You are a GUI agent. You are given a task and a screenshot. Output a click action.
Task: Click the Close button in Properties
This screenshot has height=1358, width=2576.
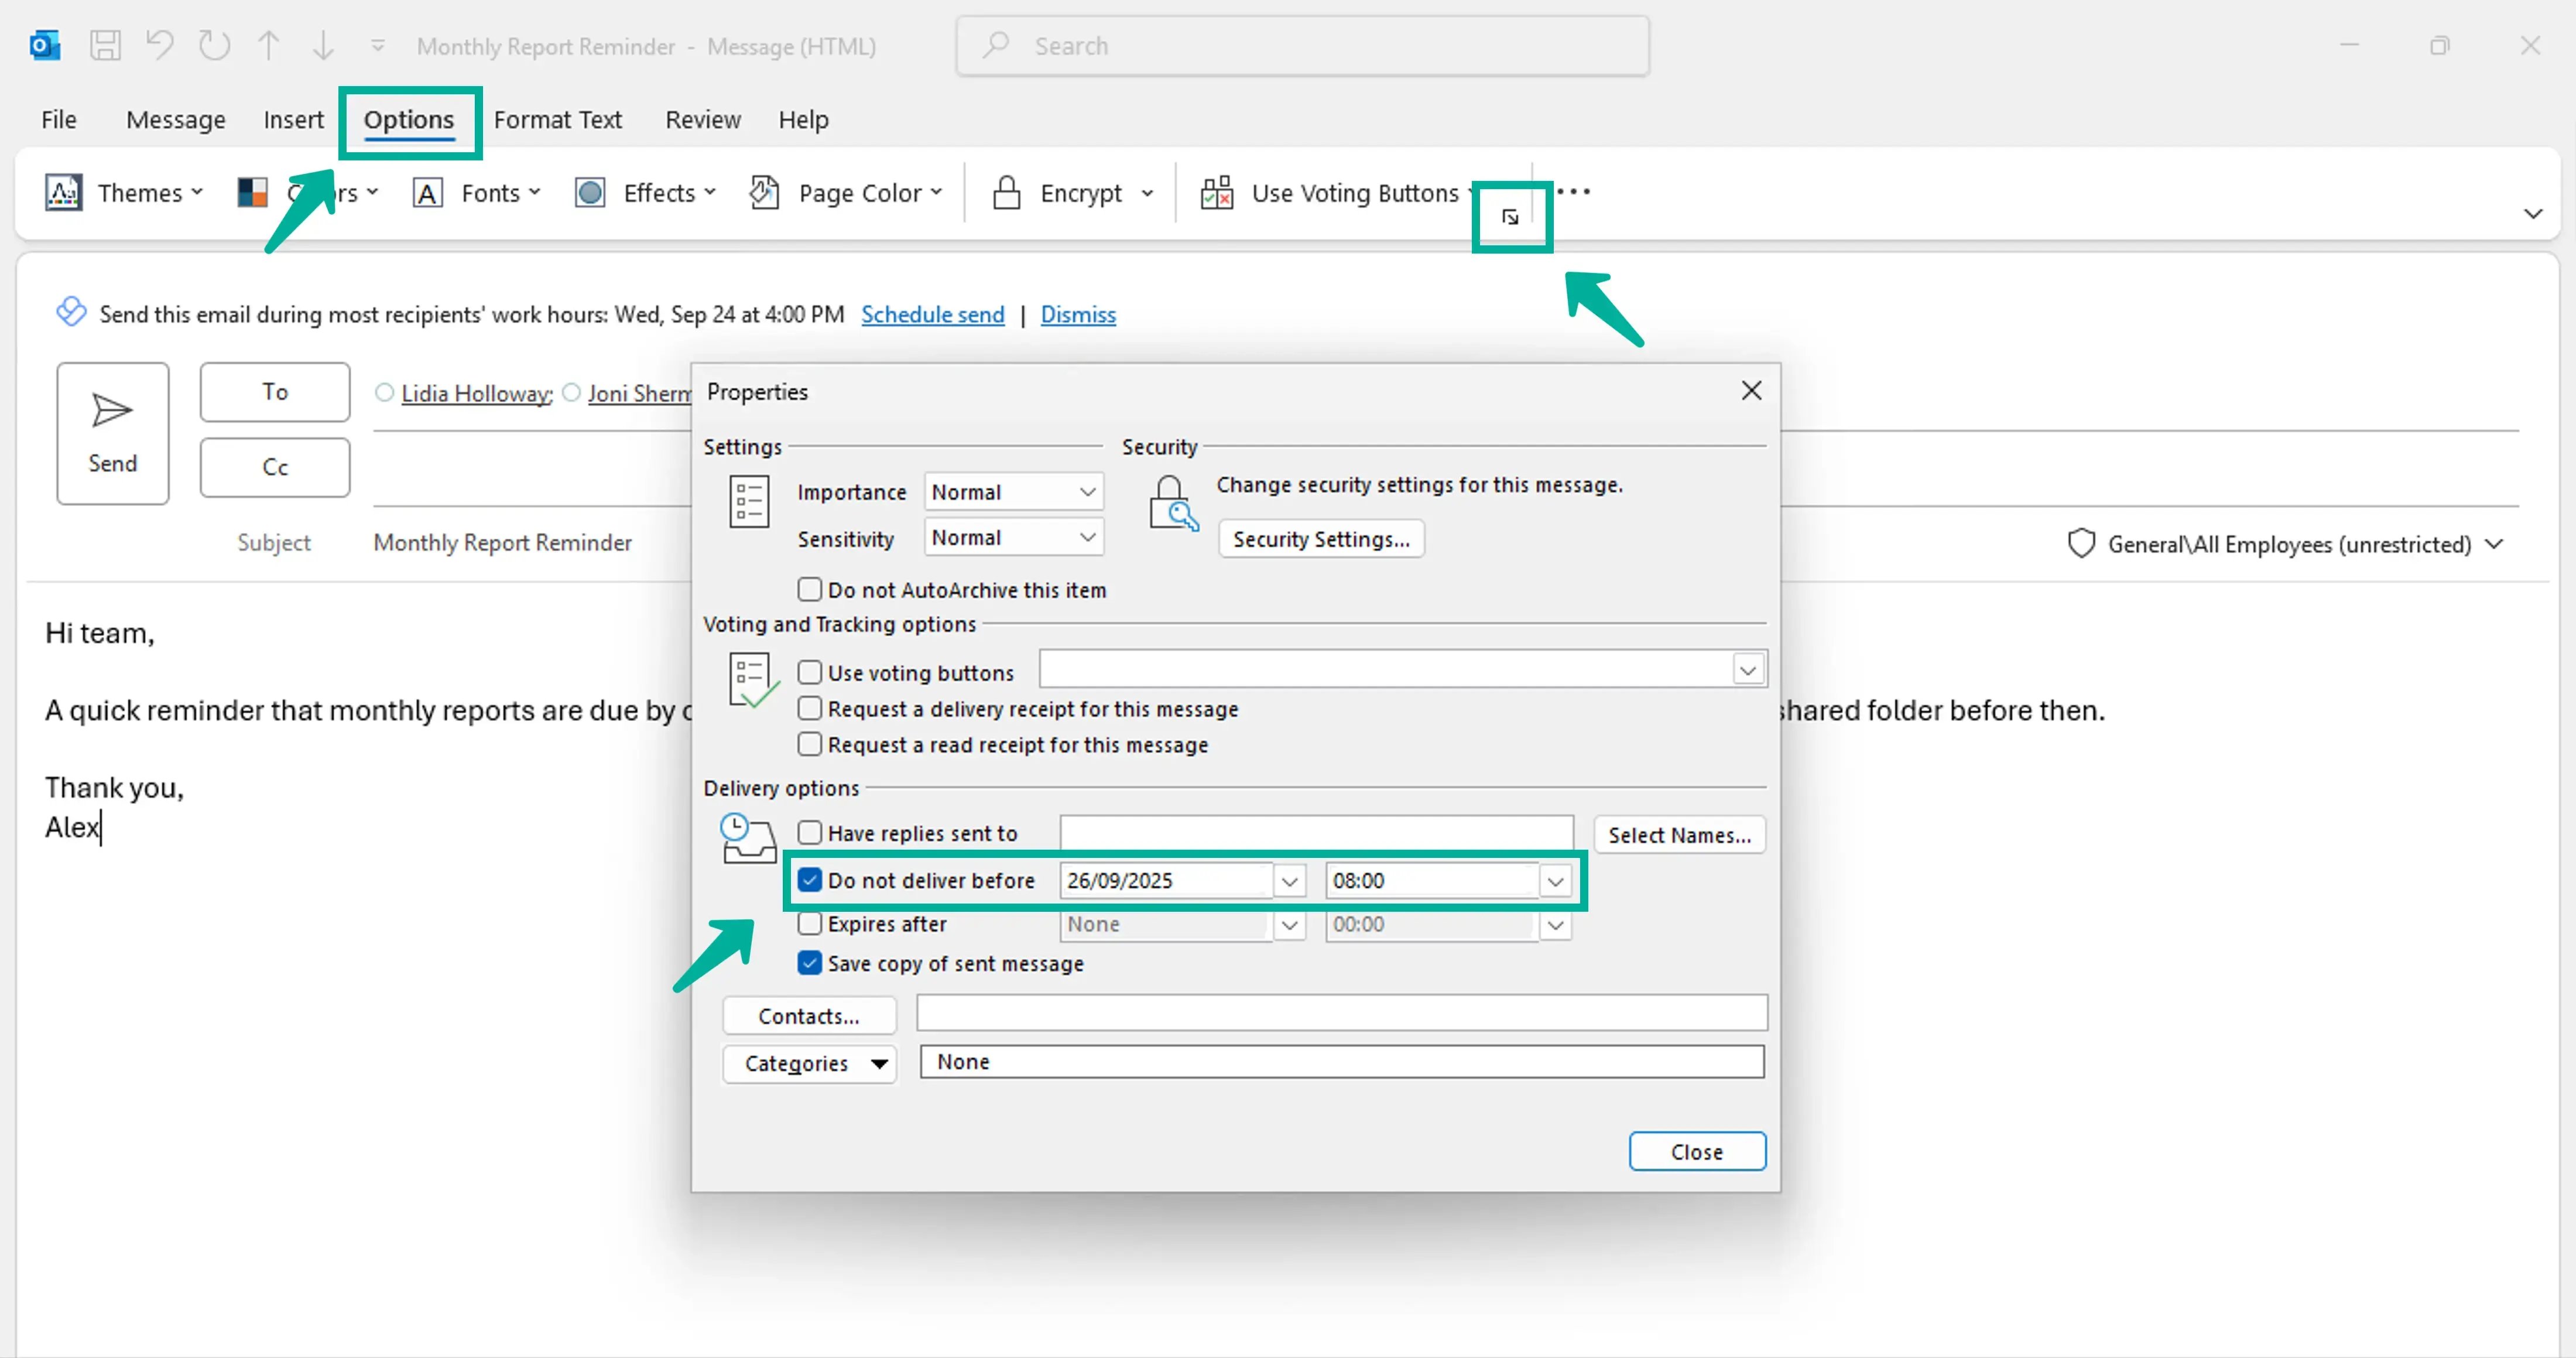point(1697,1152)
